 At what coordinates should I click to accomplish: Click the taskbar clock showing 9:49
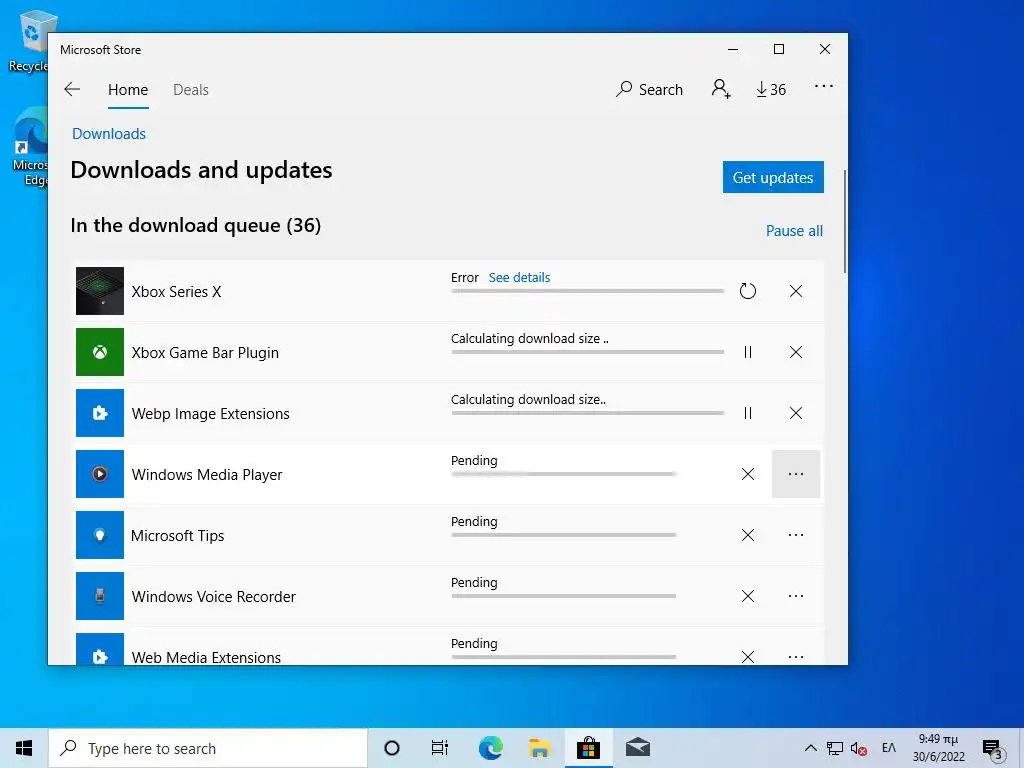[938, 748]
